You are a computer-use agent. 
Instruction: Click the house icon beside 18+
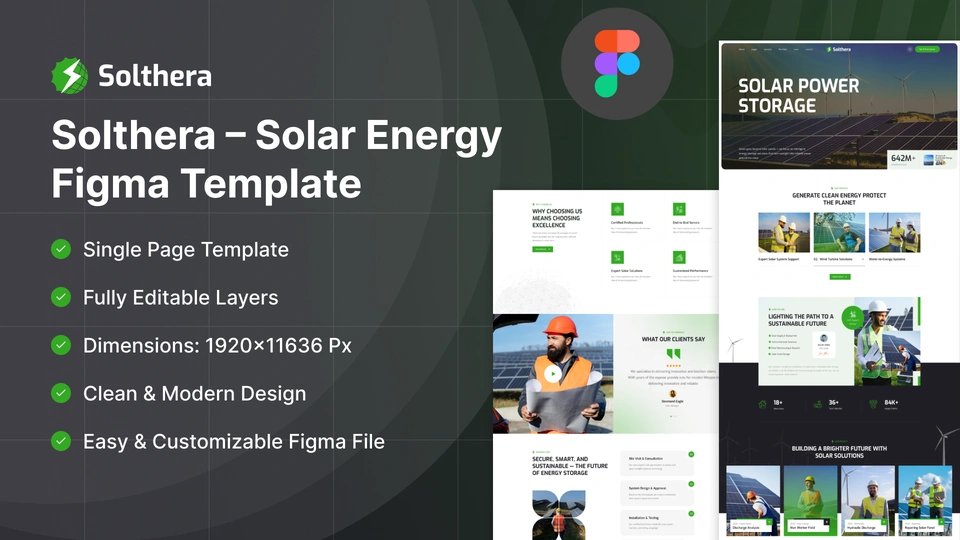[762, 404]
